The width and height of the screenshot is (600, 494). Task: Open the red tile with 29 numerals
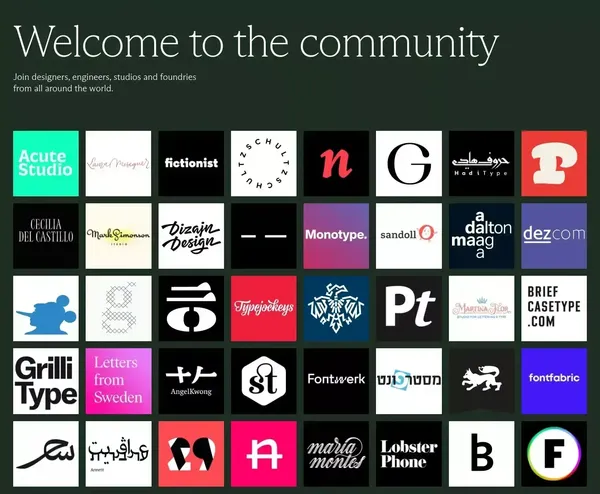tap(191, 454)
